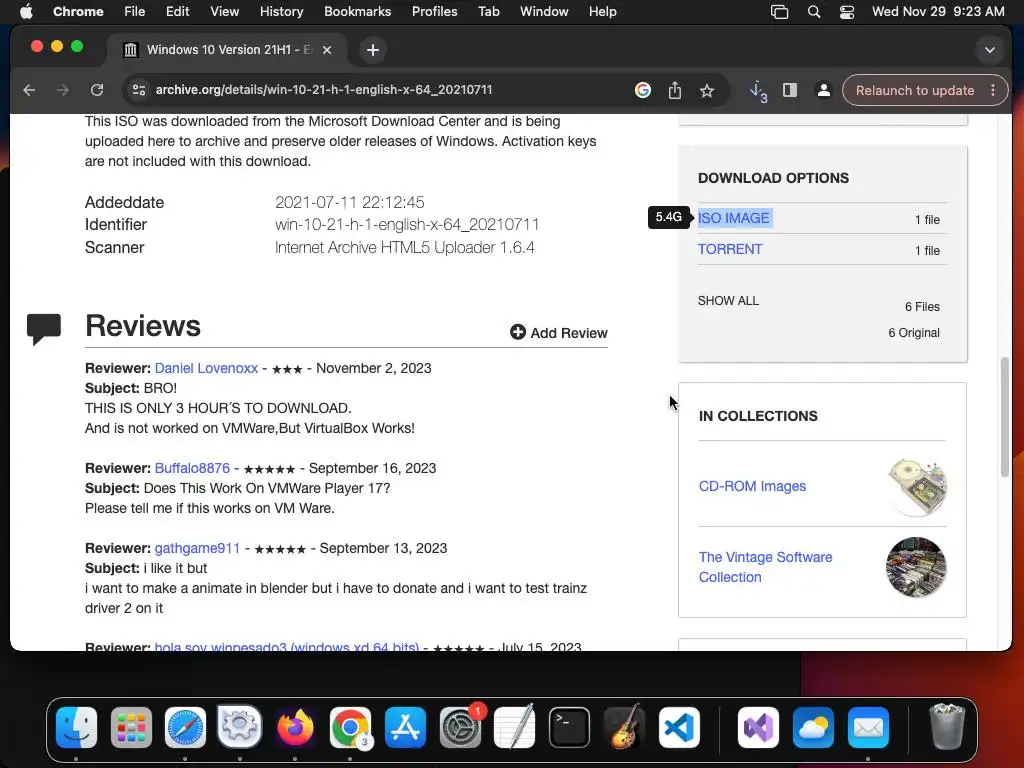1024x768 pixels.
Task: Open Firefox from the Dock
Action: click(295, 727)
